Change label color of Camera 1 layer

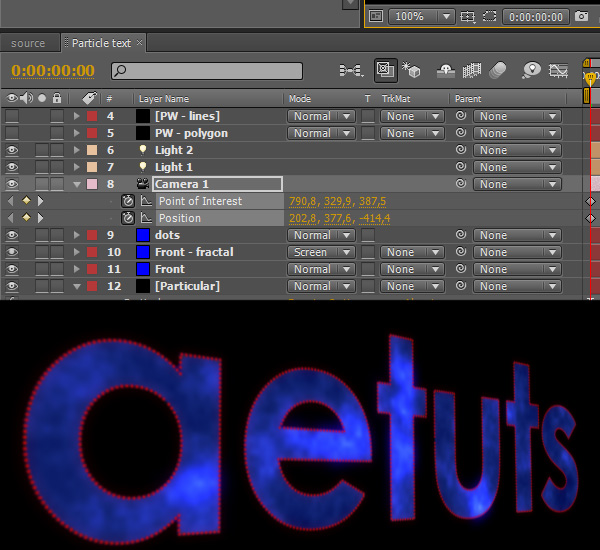92,184
